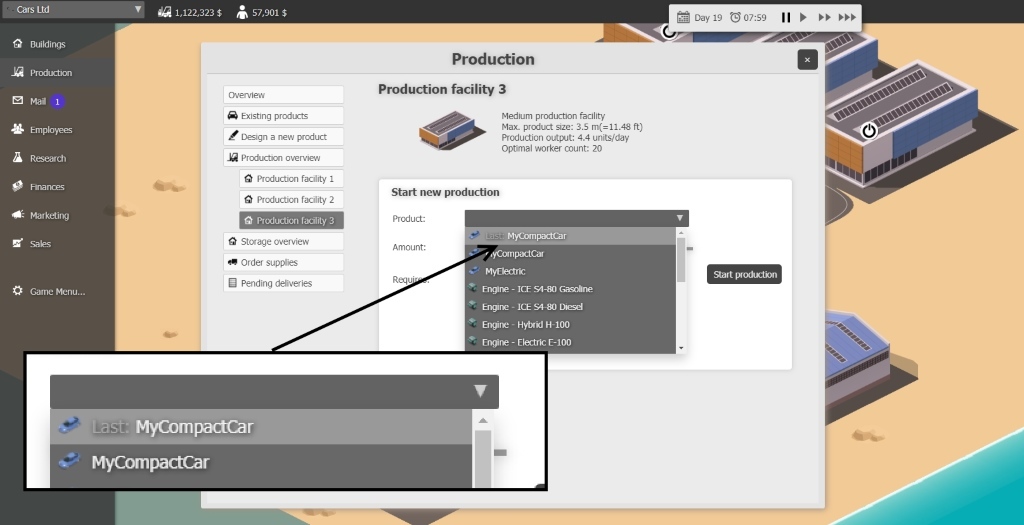Open the Research flask section
Image resolution: width=1024 pixels, height=525 pixels.
[x=47, y=158]
